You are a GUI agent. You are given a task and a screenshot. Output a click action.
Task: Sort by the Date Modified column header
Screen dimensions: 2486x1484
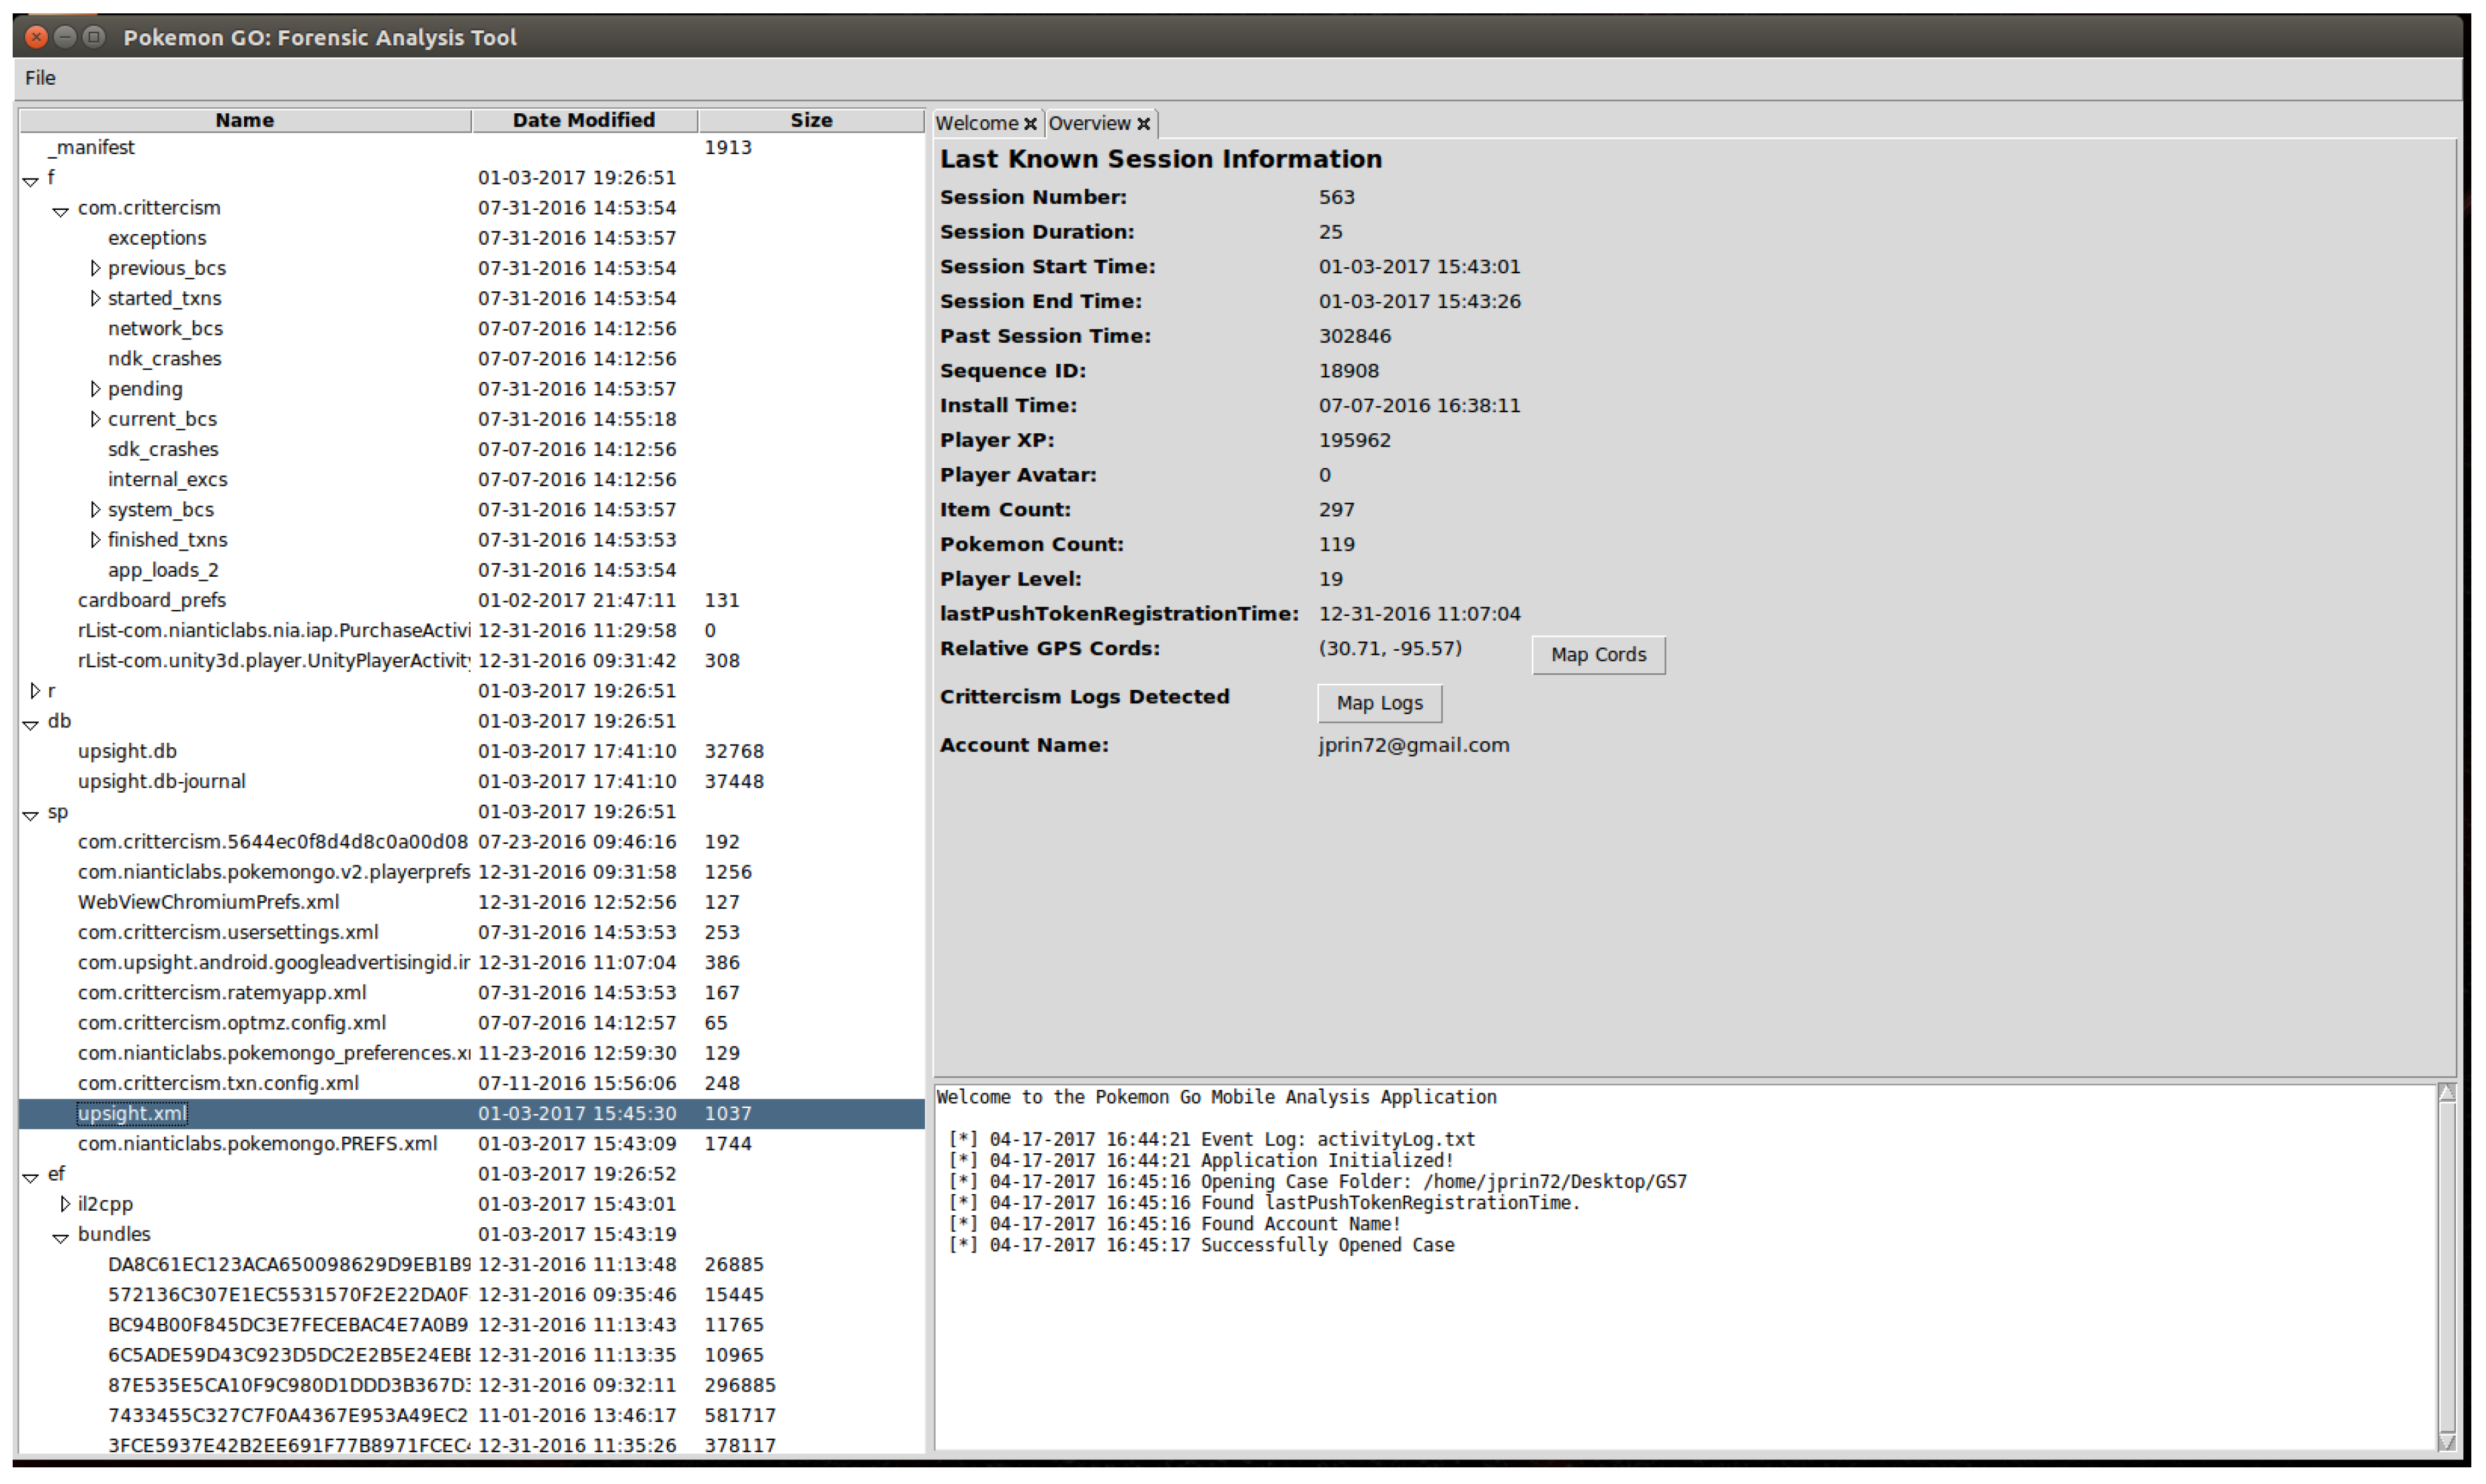pos(584,121)
